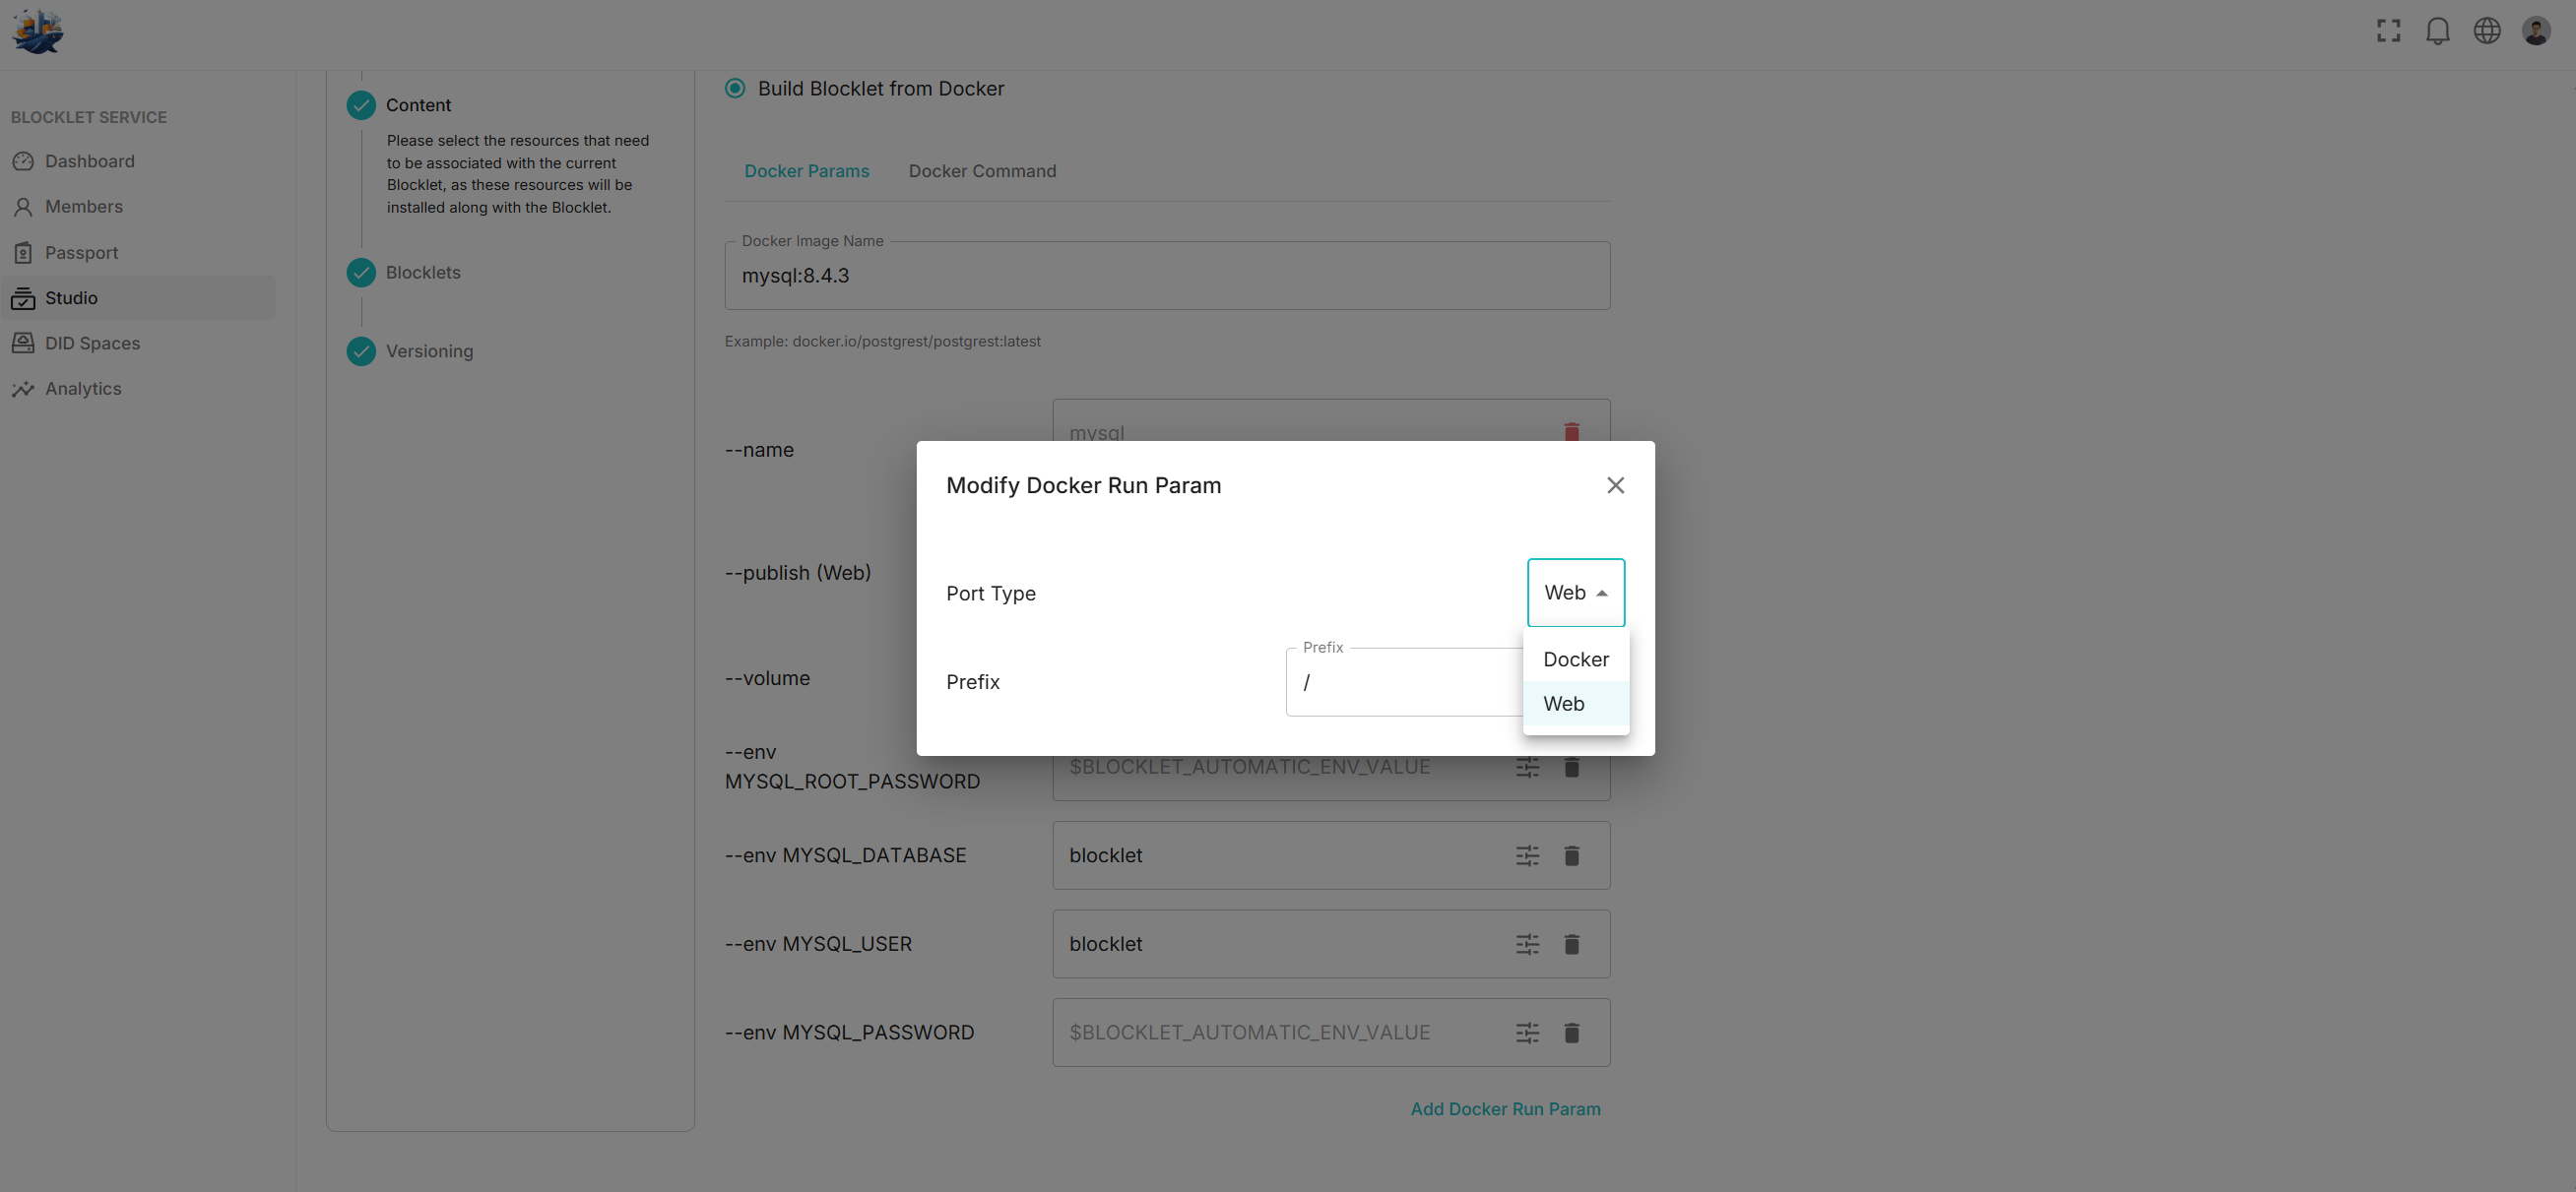This screenshot has height=1192, width=2576.
Task: Close the Modify Docker Run Param dialog
Action: pyautogui.click(x=1615, y=485)
